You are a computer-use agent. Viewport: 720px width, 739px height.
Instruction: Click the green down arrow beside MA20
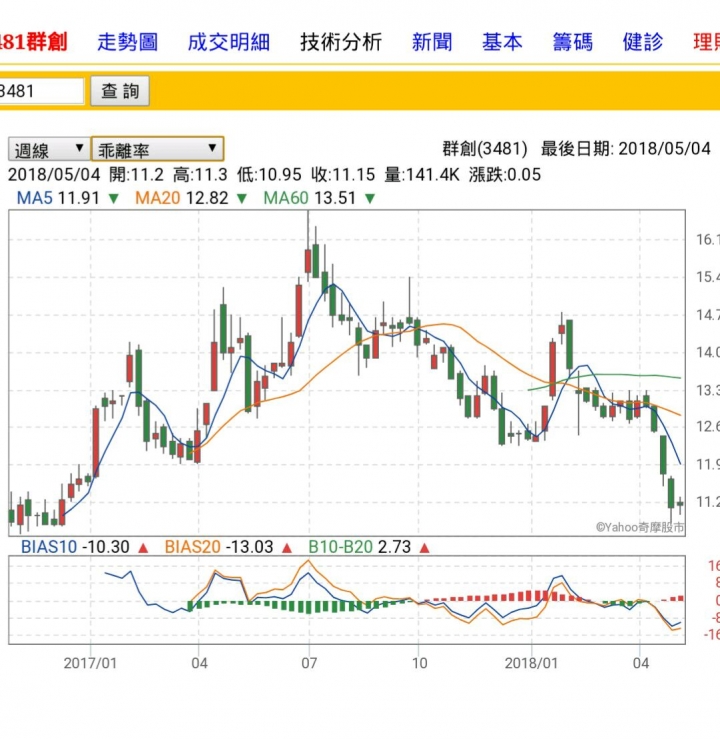pos(242,199)
